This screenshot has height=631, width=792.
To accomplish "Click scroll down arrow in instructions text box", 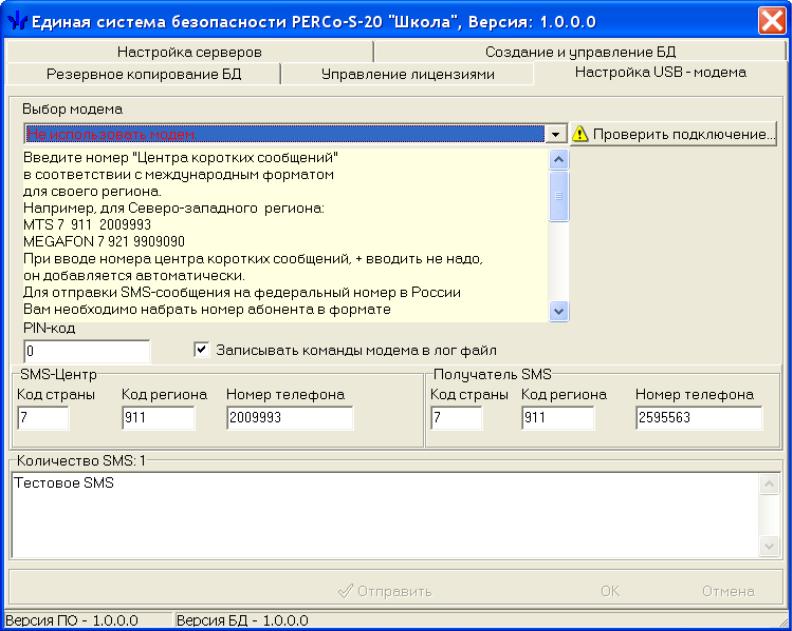I will (x=559, y=311).
